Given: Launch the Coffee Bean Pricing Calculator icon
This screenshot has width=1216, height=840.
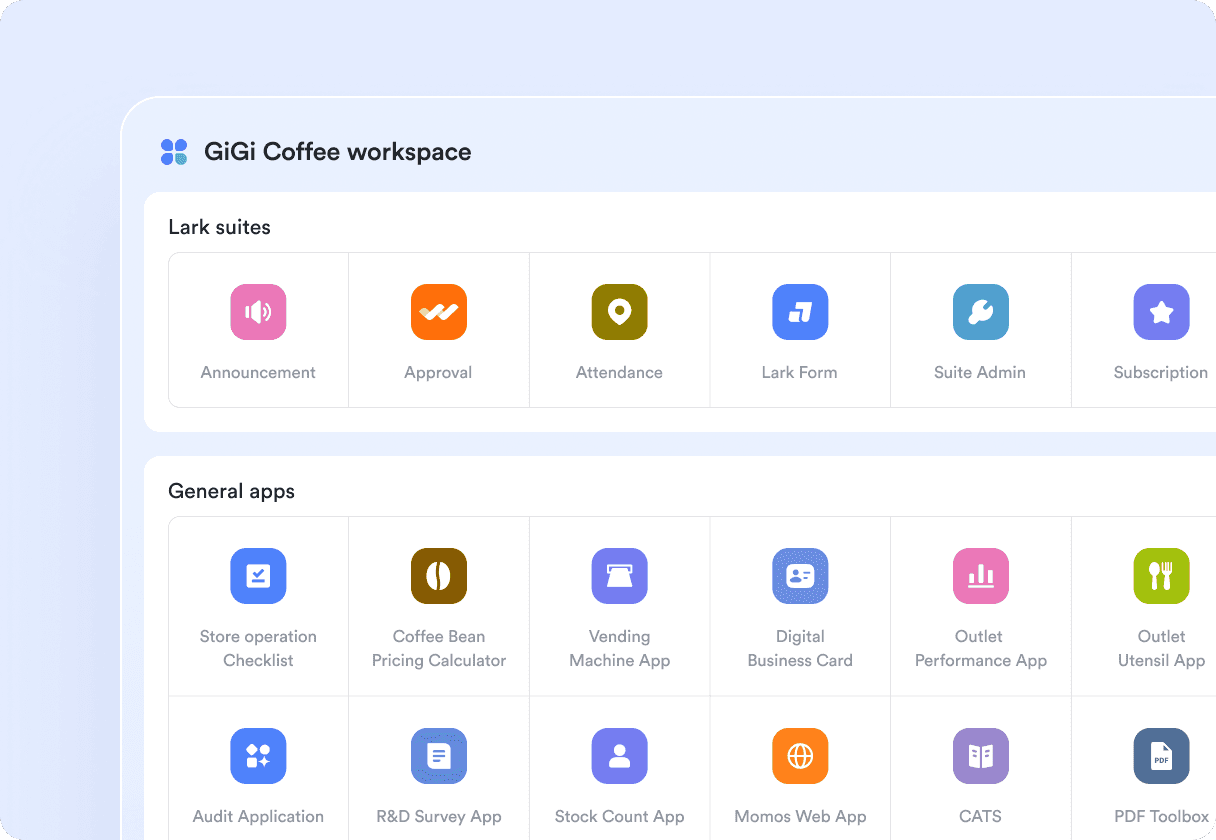Looking at the screenshot, I should [x=439, y=576].
